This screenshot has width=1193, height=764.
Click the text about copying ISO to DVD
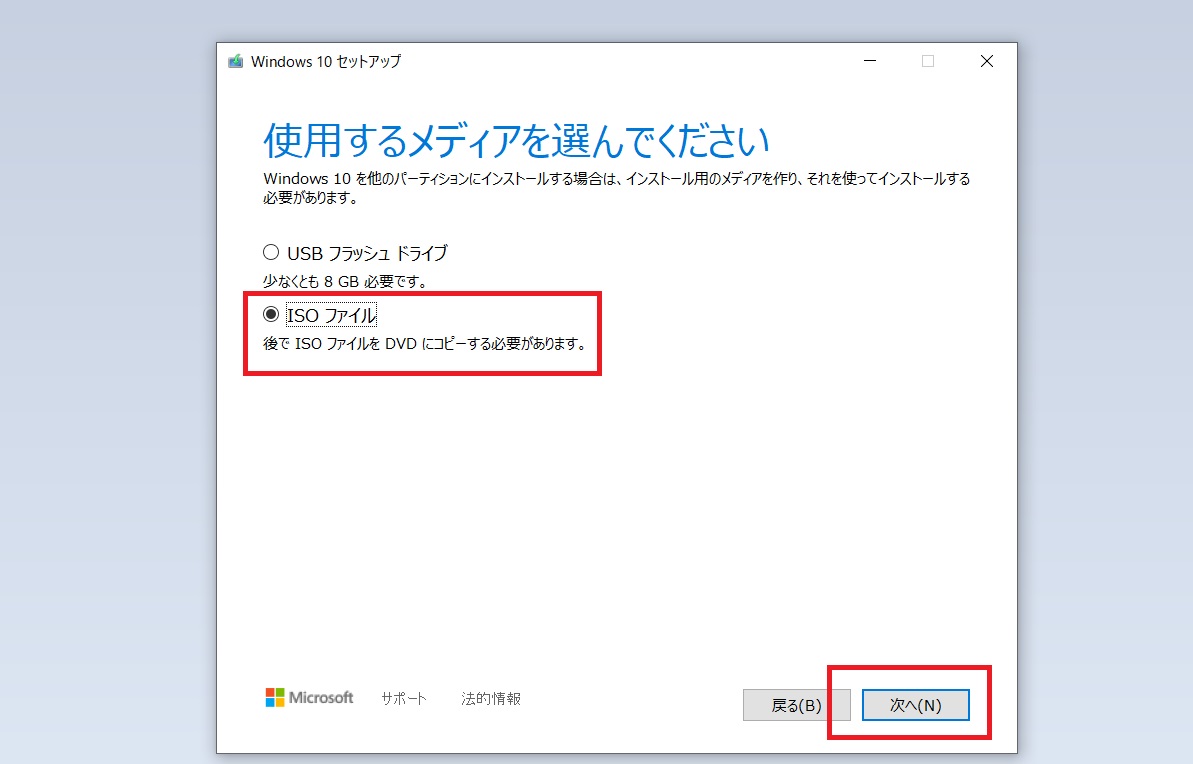pyautogui.click(x=425, y=344)
